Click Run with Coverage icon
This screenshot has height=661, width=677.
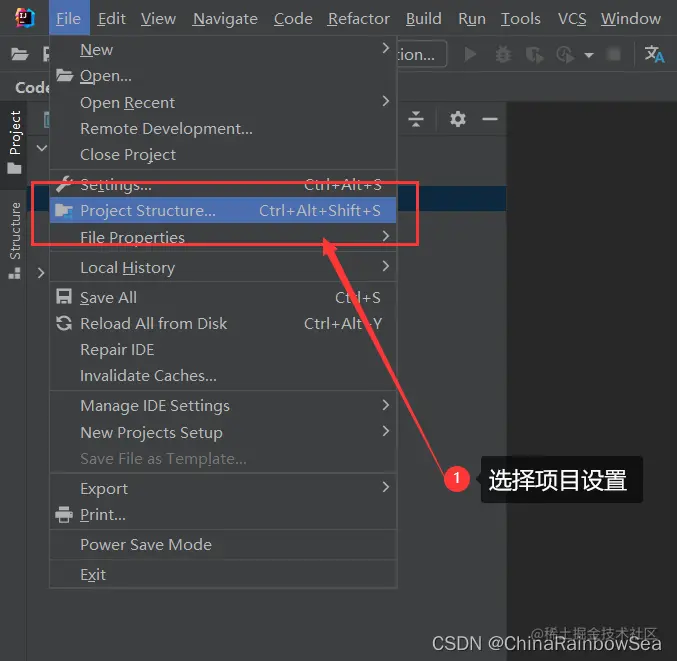point(535,55)
